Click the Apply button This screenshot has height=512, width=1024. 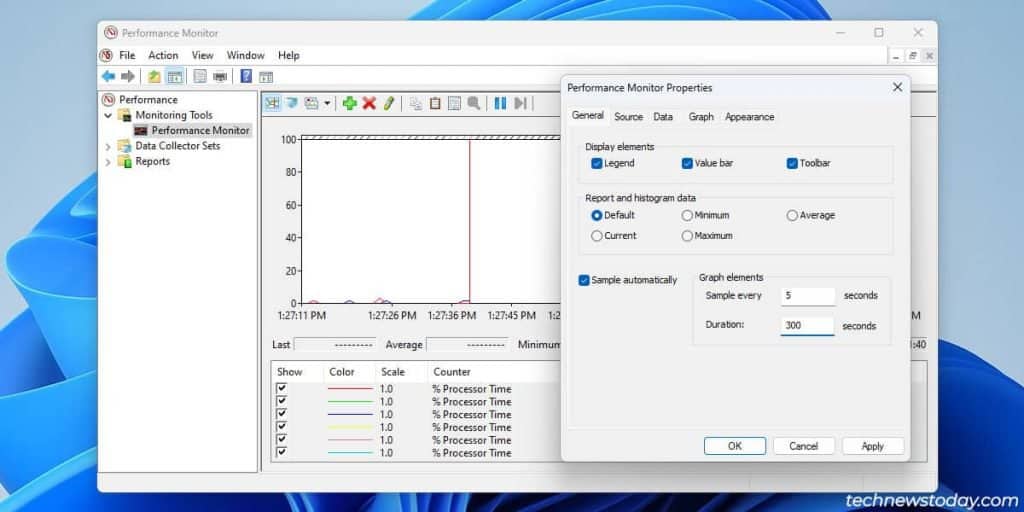point(873,446)
